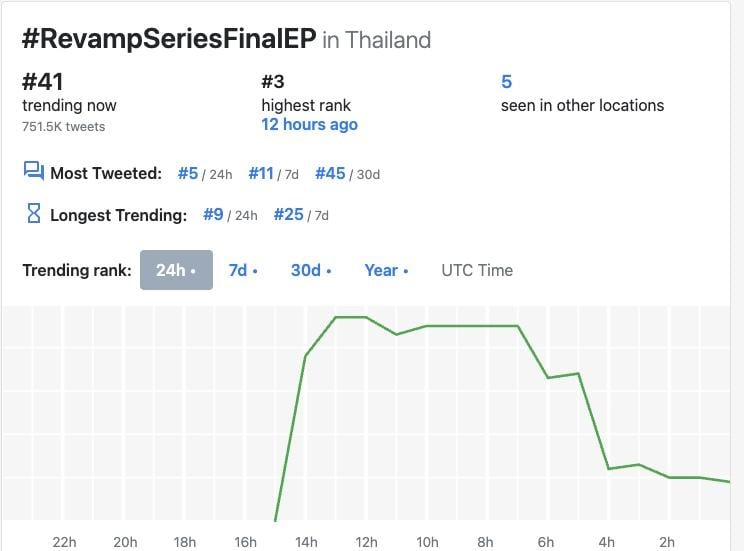The height and width of the screenshot is (551, 744).
Task: Open the #11 most tweeted 7d rank link
Action: pos(261,173)
